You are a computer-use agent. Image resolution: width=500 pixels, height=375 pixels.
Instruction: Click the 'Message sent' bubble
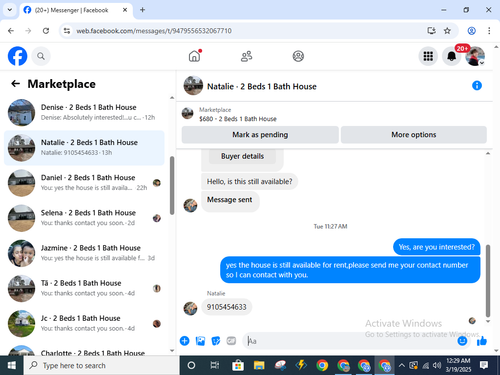[230, 200]
